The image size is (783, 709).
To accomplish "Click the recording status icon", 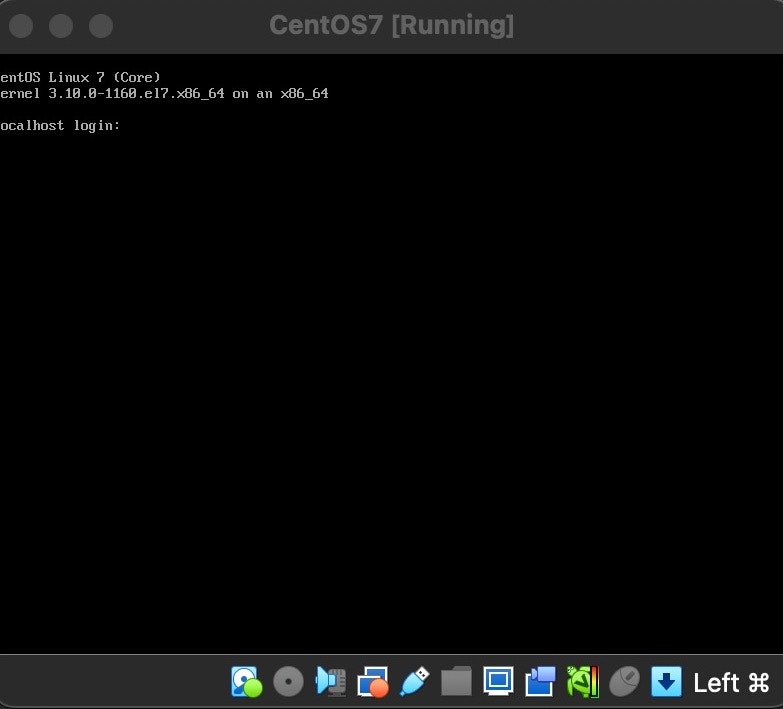I will coord(540,682).
